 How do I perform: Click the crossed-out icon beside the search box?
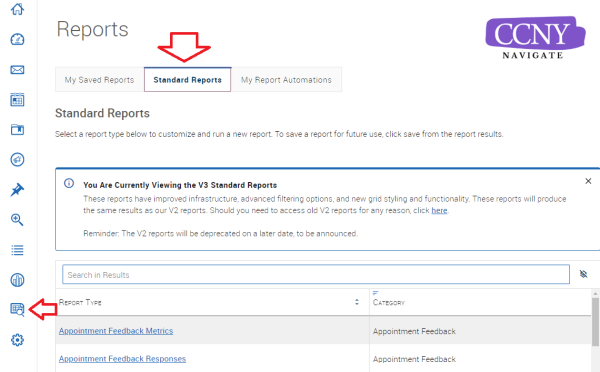583,274
